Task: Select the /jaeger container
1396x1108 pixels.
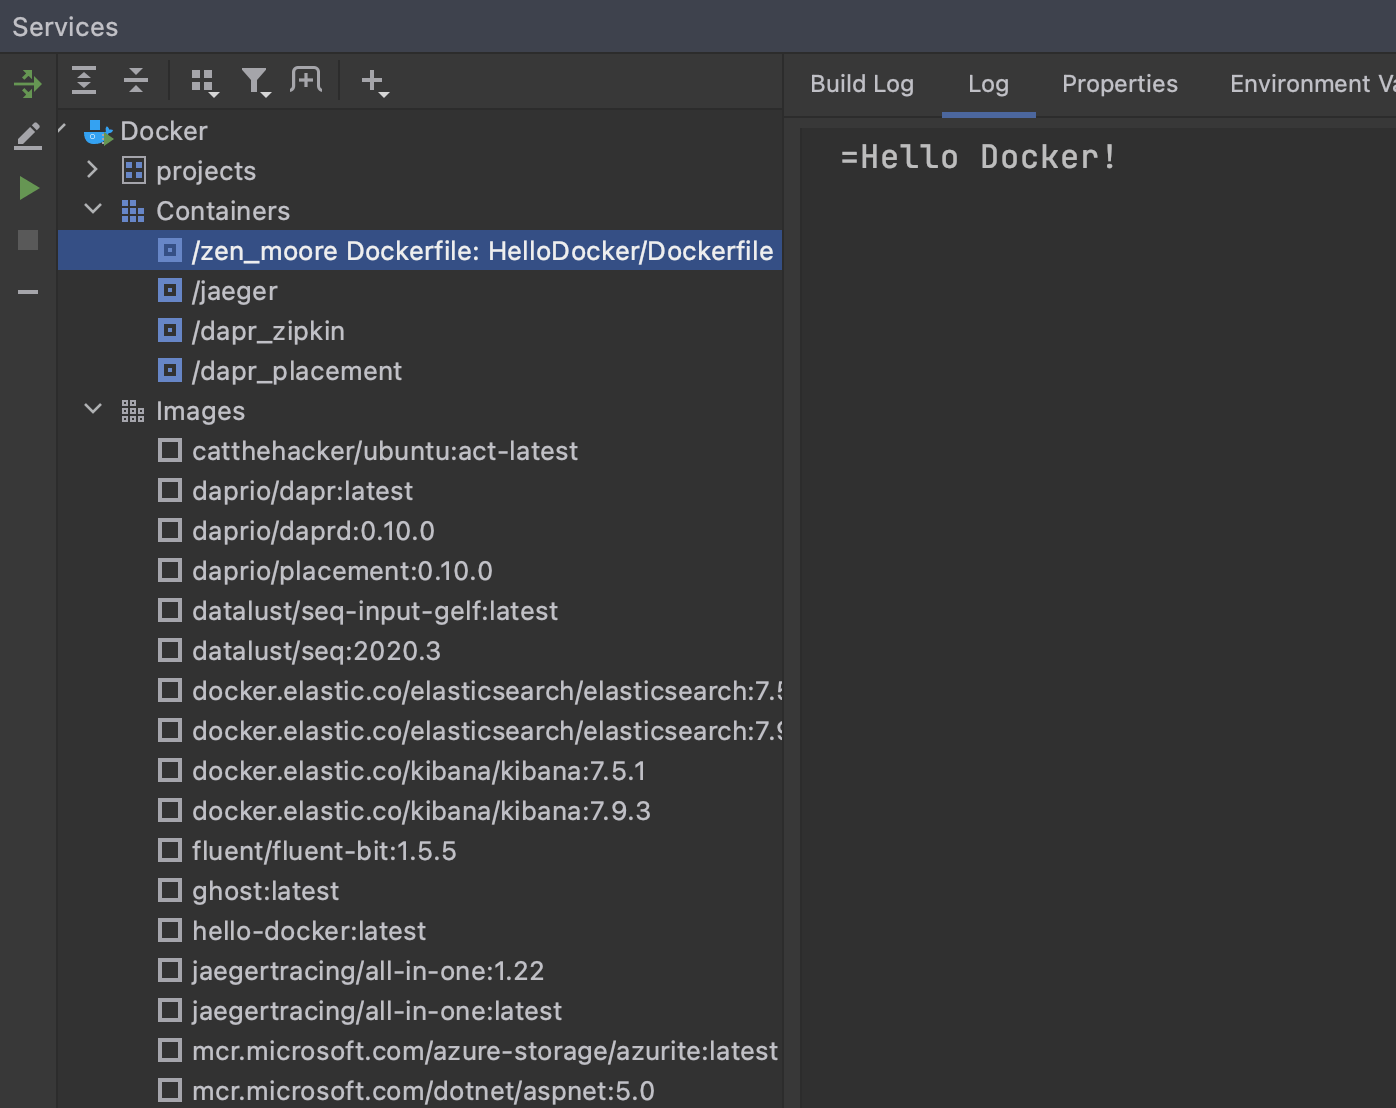Action: tap(236, 291)
